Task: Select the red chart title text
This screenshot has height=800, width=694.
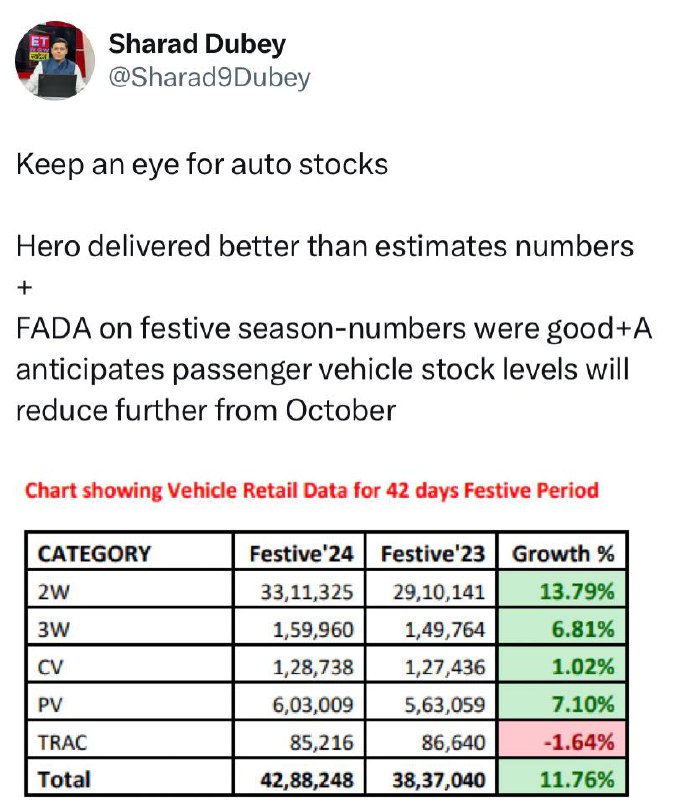Action: coord(311,490)
